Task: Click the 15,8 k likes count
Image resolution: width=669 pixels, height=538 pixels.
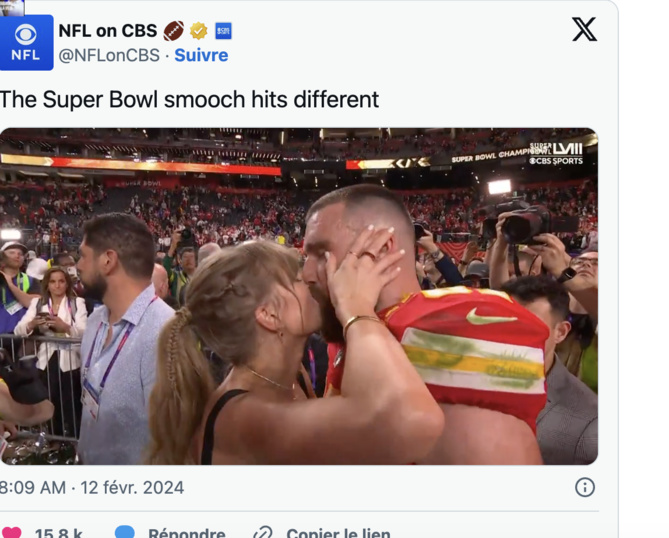Action: (x=58, y=533)
